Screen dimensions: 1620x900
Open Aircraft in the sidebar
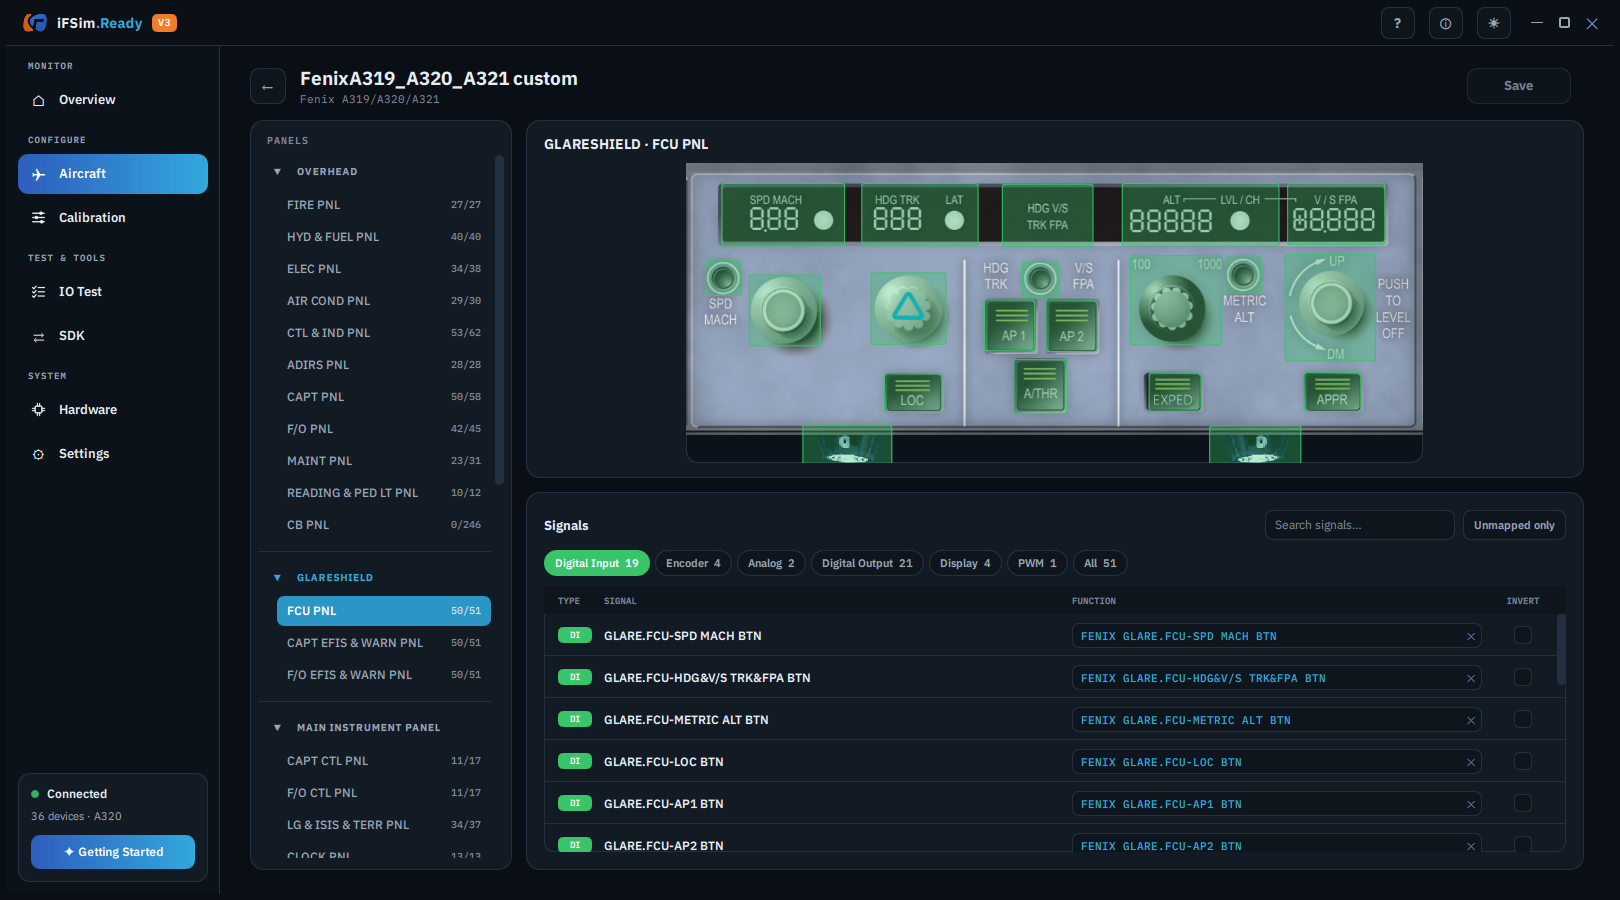pyautogui.click(x=113, y=174)
